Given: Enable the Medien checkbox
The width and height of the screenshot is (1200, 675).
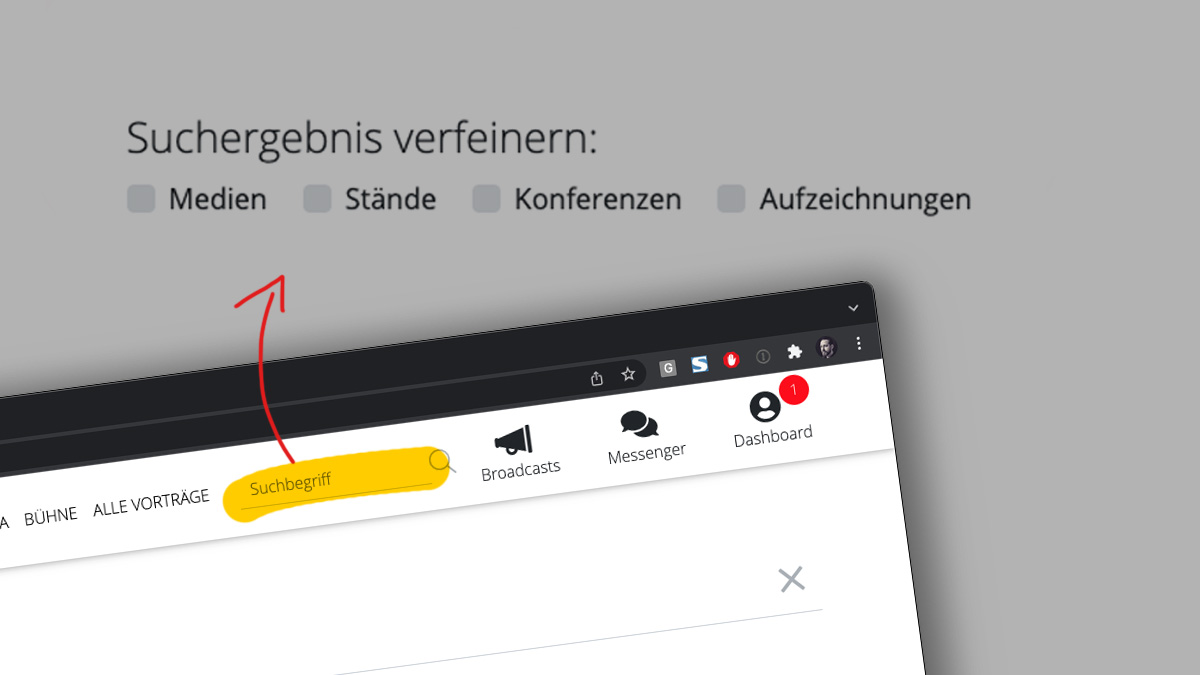Looking at the screenshot, I should point(141,199).
